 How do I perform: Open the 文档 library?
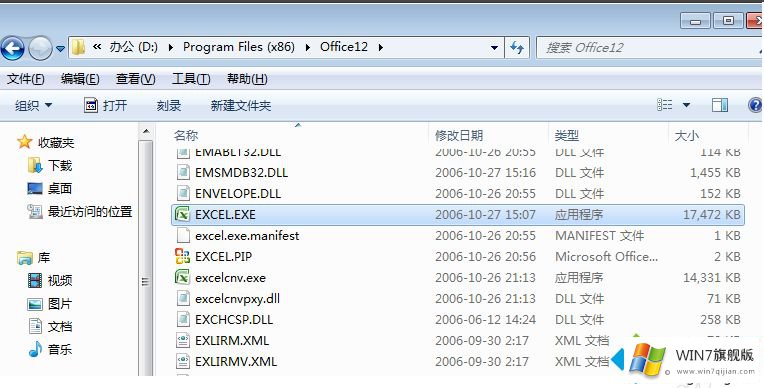[x=60, y=327]
